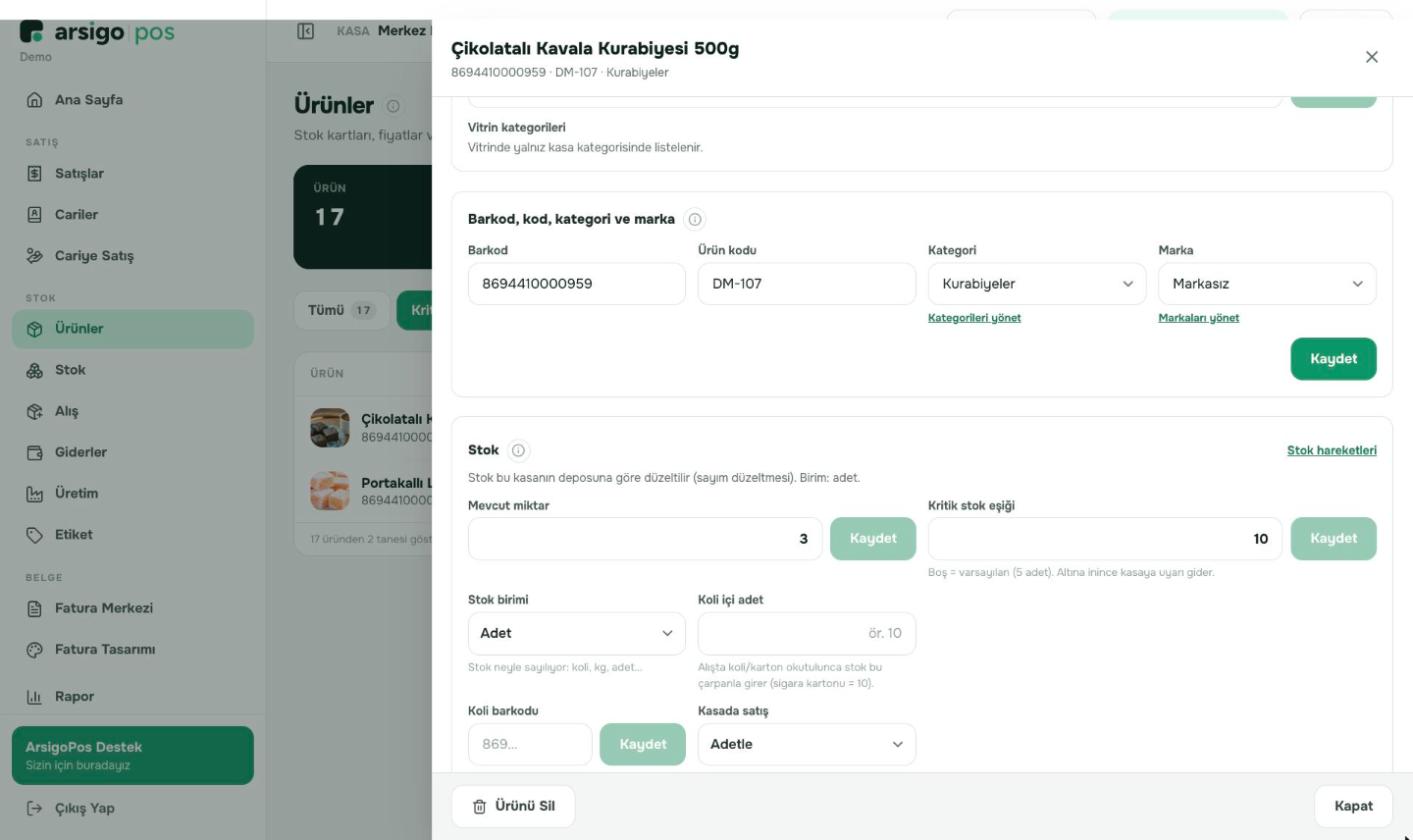Show info for Barkod, kod, kategori section

click(x=695, y=220)
